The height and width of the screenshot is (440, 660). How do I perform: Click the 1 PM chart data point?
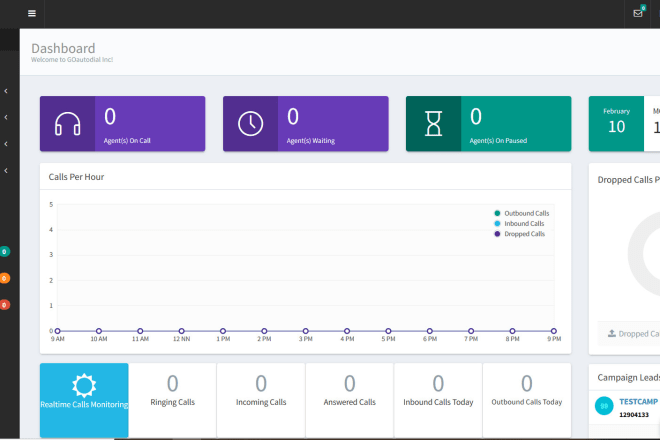(x=223, y=331)
